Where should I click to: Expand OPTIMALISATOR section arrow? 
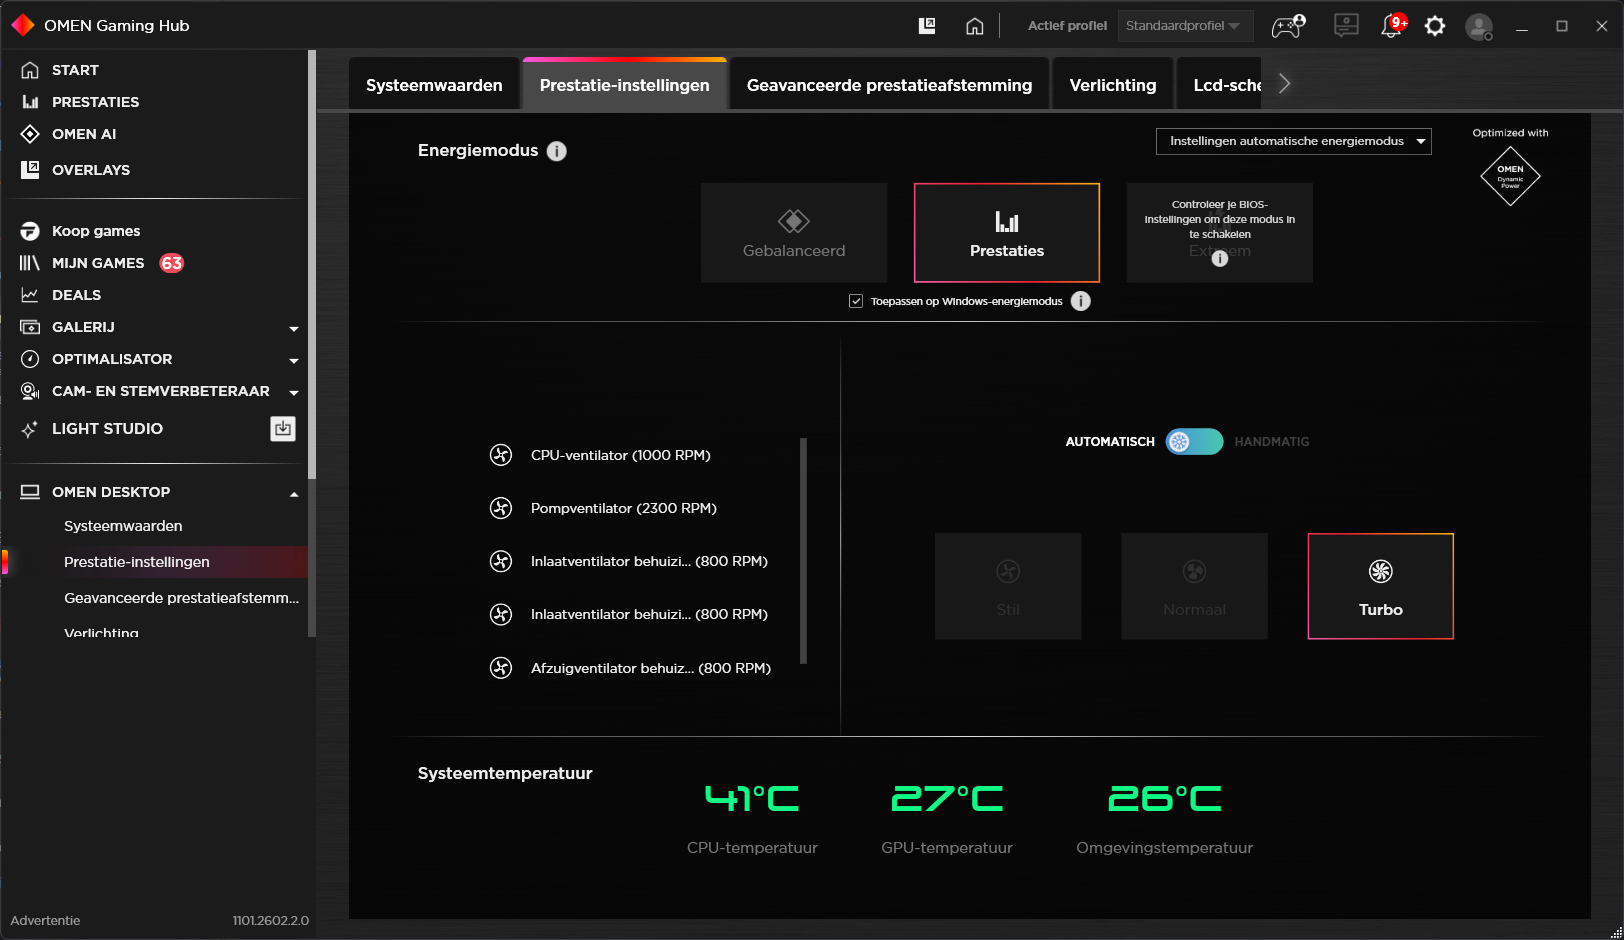(x=294, y=360)
